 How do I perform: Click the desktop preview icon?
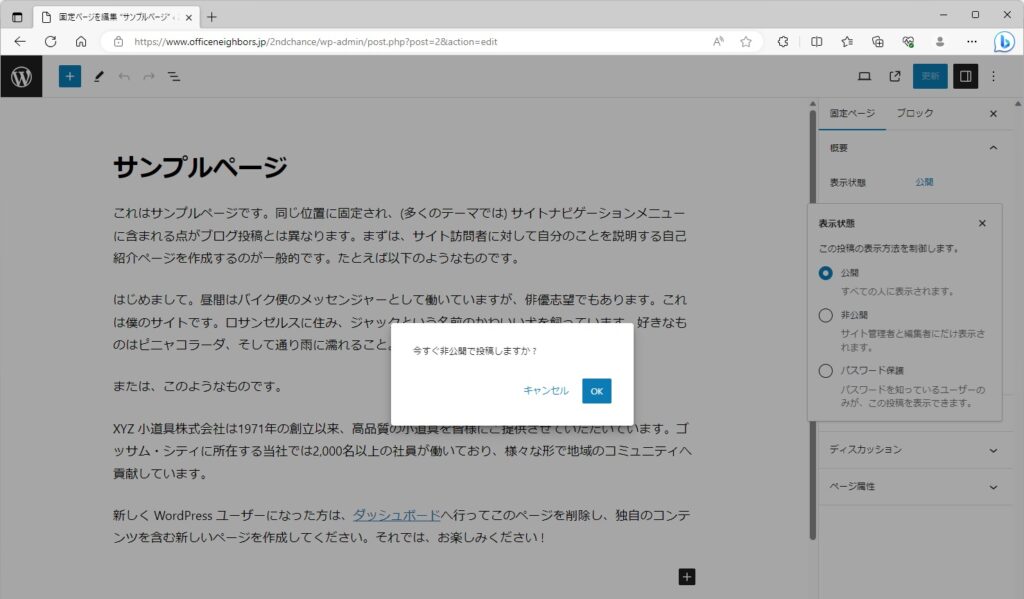coord(865,76)
